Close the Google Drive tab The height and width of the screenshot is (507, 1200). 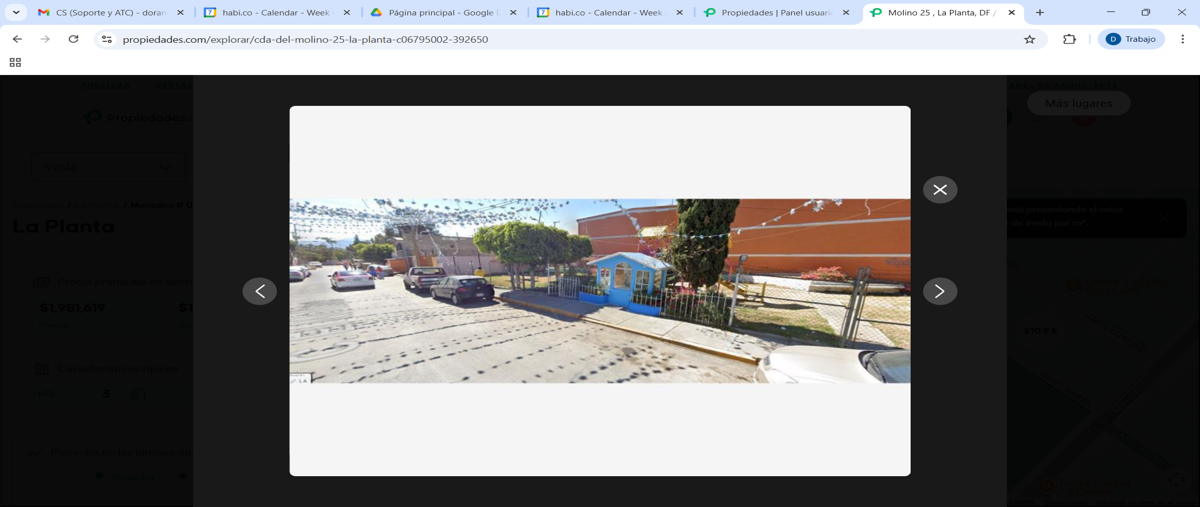513,13
